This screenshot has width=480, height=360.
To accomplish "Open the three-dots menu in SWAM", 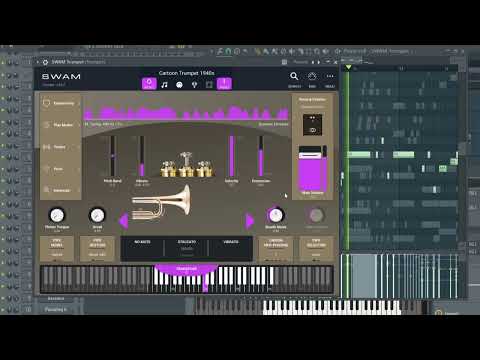I will [330, 76].
